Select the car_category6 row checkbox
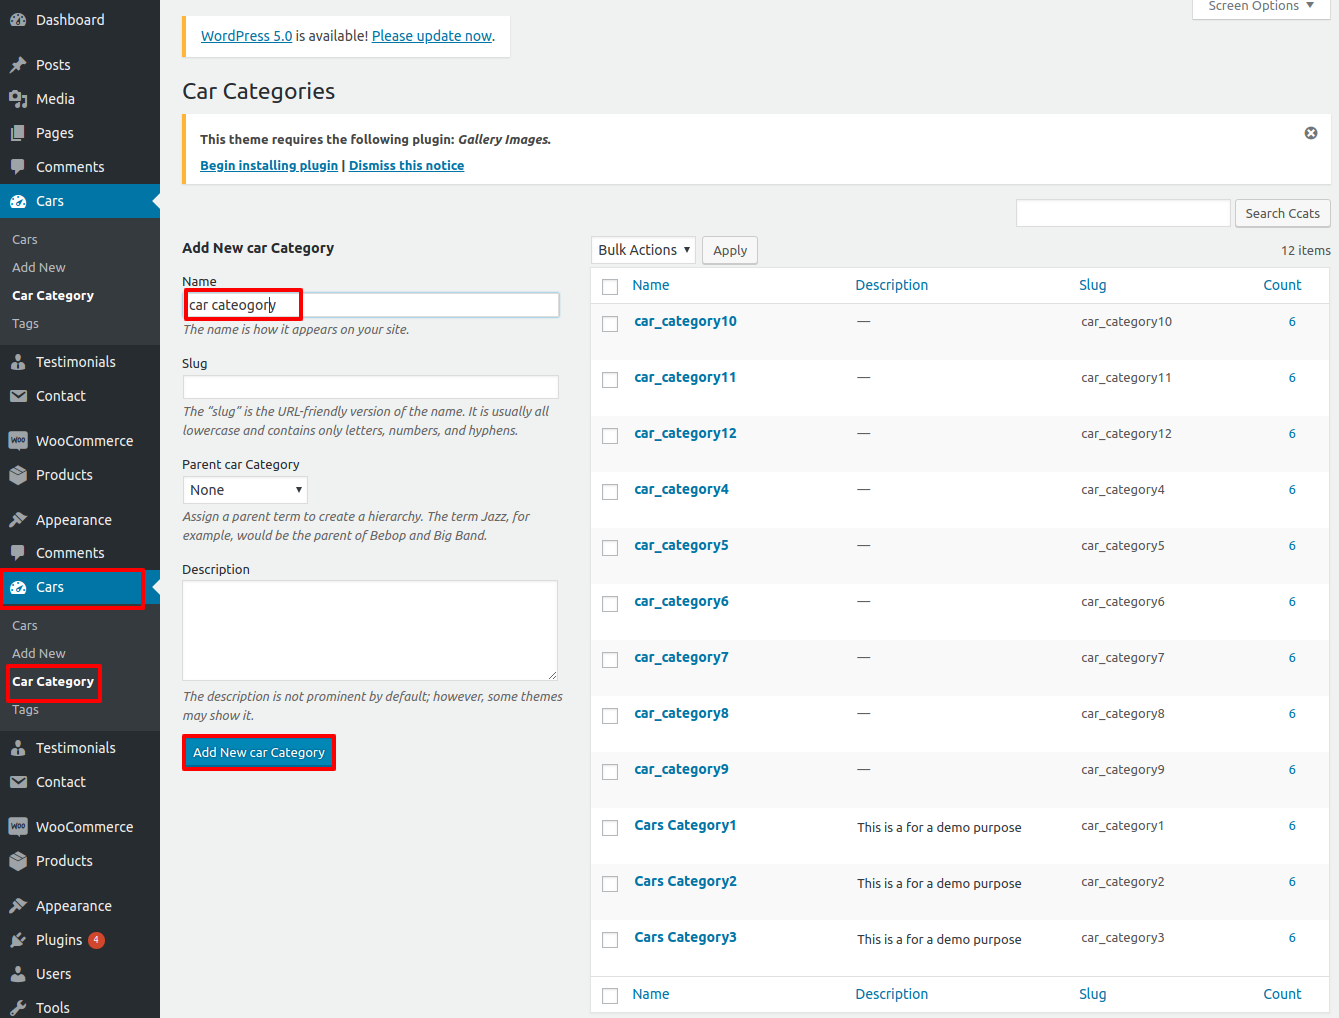 pos(610,604)
